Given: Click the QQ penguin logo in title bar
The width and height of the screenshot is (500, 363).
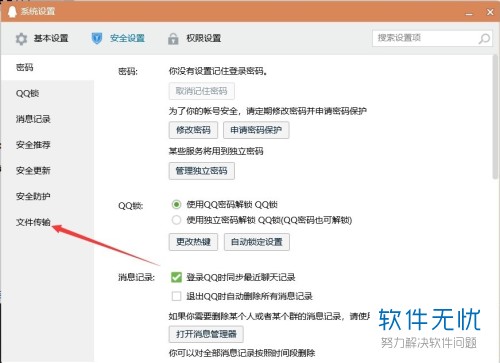Looking at the screenshot, I should [x=12, y=11].
